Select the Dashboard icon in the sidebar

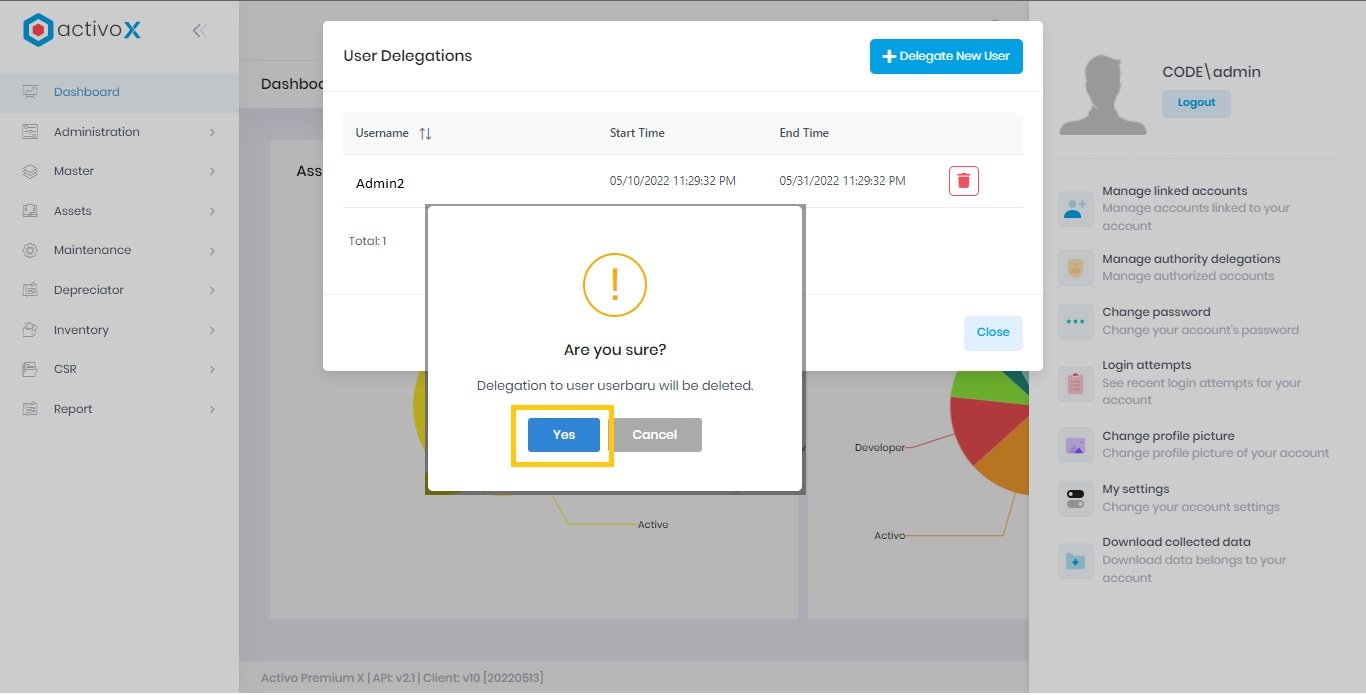pos(28,91)
